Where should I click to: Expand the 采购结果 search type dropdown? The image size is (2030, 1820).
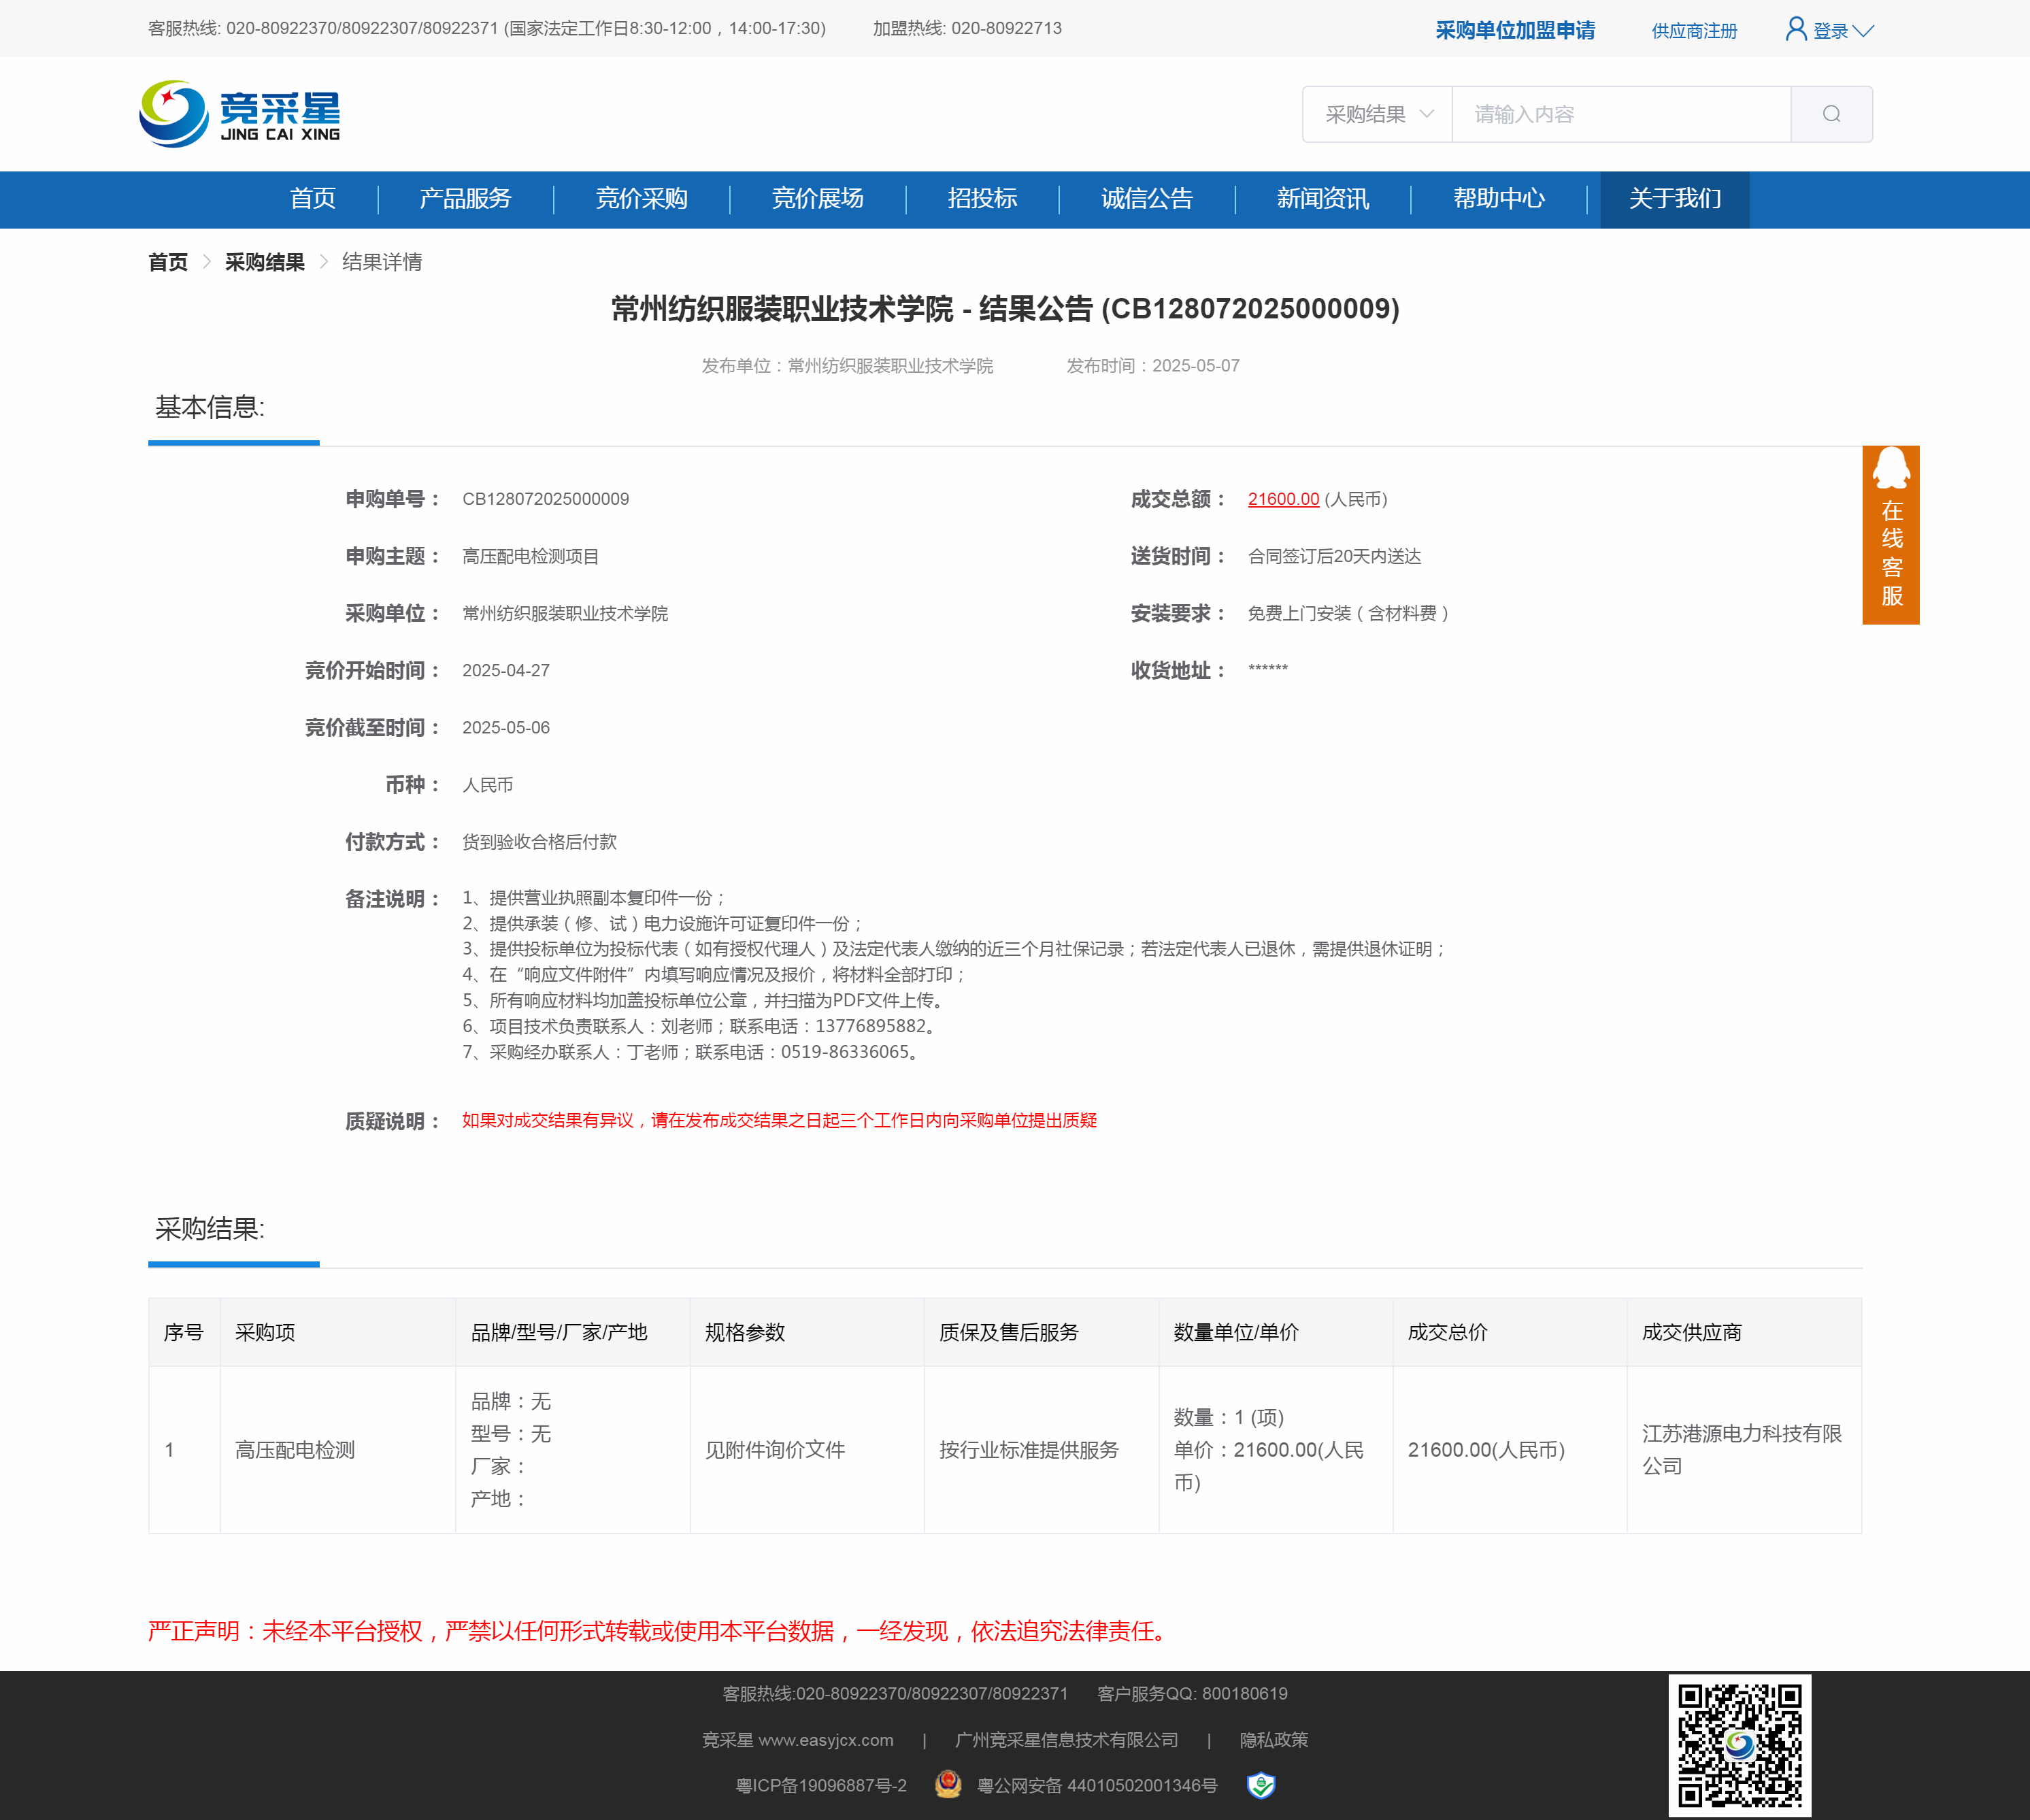coord(1377,114)
